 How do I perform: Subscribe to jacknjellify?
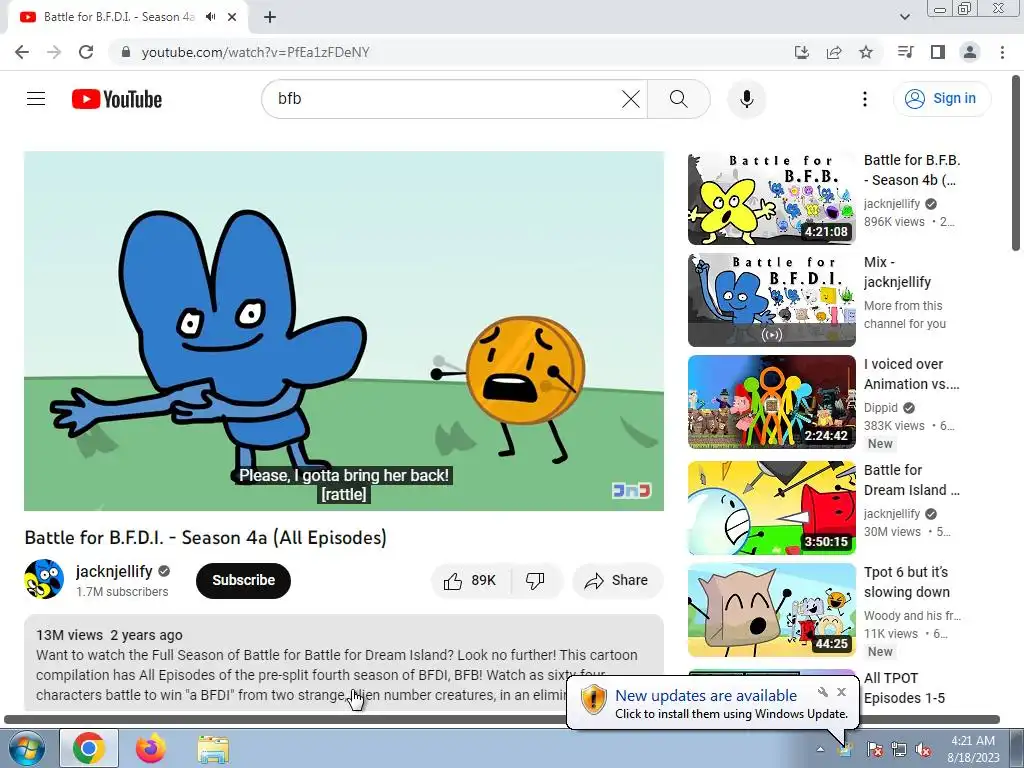pos(243,580)
